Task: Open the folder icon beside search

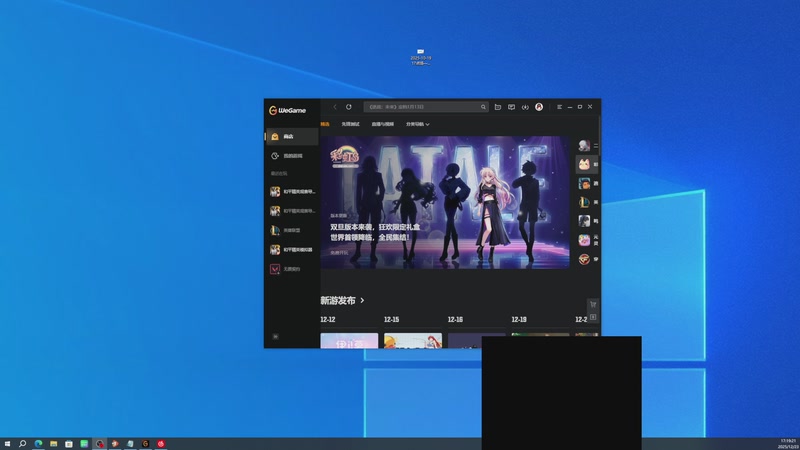Action: click(498, 107)
